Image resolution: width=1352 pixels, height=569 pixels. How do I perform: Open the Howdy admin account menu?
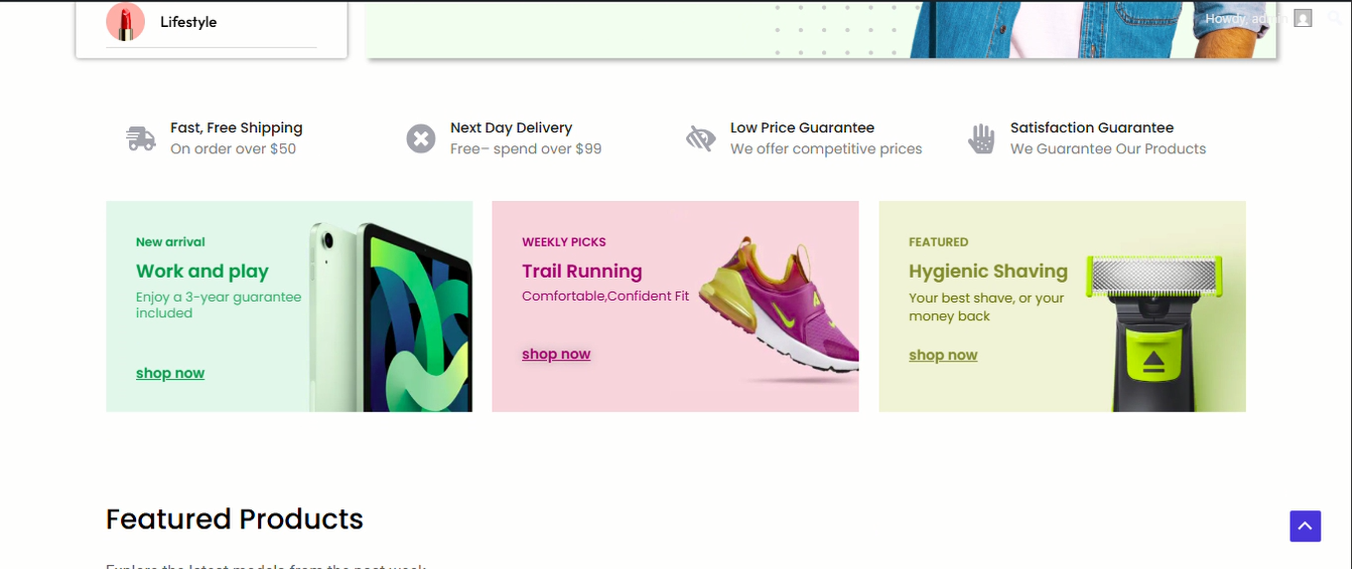pos(1245,18)
